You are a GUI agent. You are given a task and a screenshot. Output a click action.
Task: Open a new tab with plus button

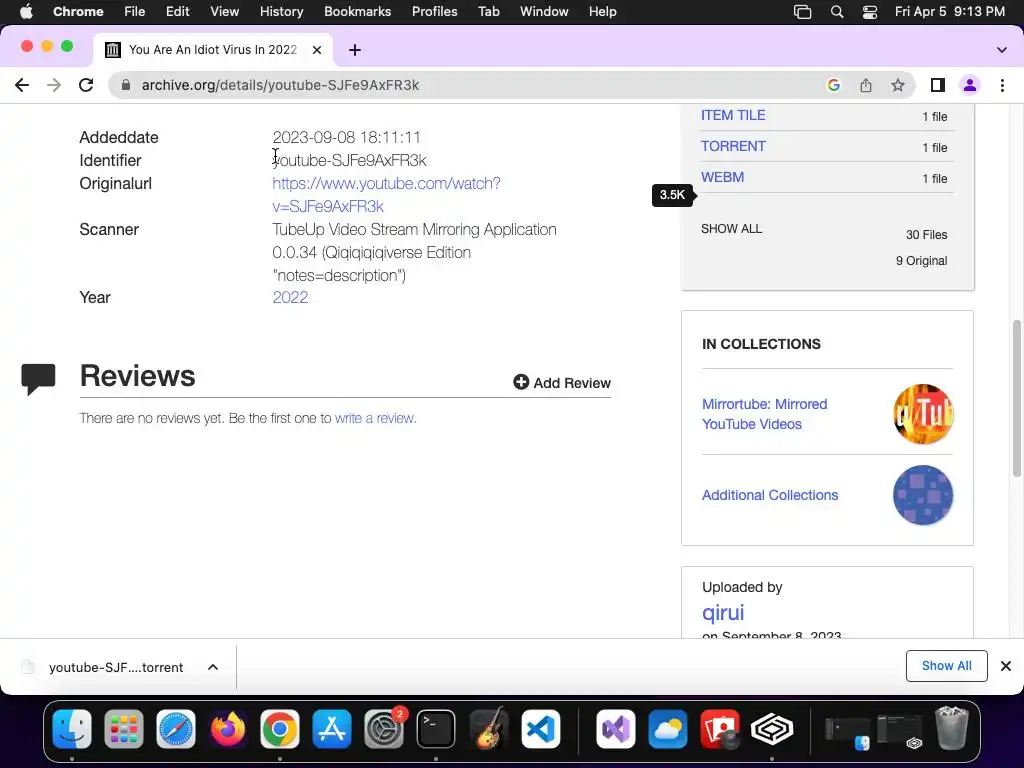click(x=355, y=50)
